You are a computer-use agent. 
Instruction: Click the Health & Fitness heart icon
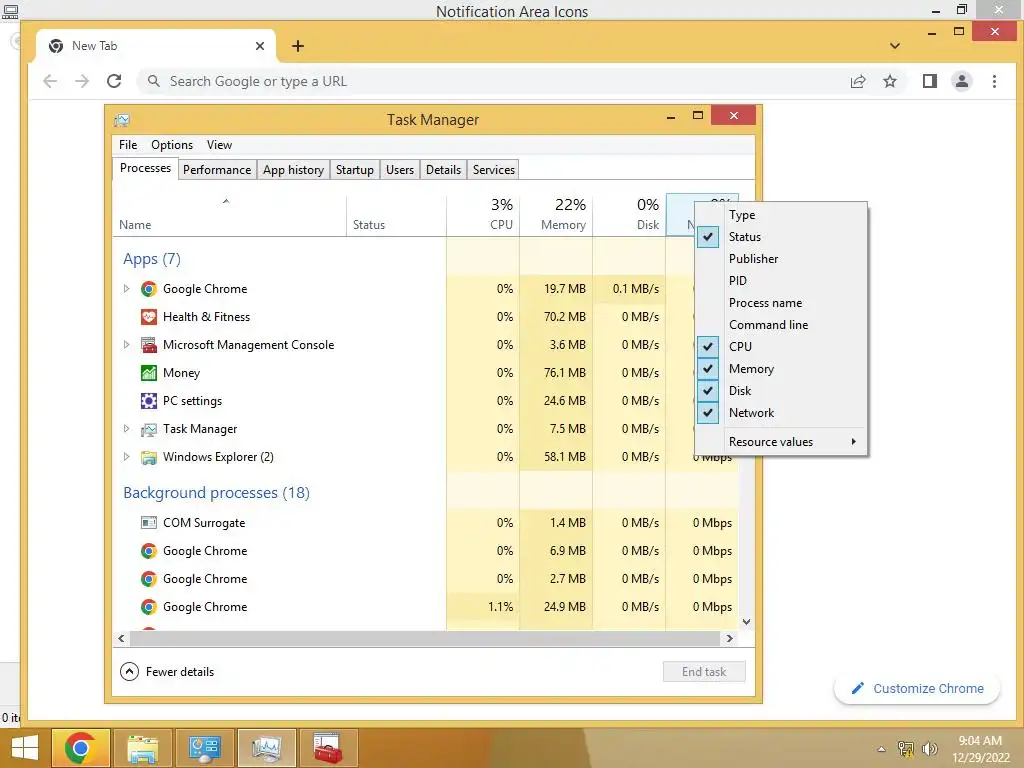pyautogui.click(x=149, y=317)
